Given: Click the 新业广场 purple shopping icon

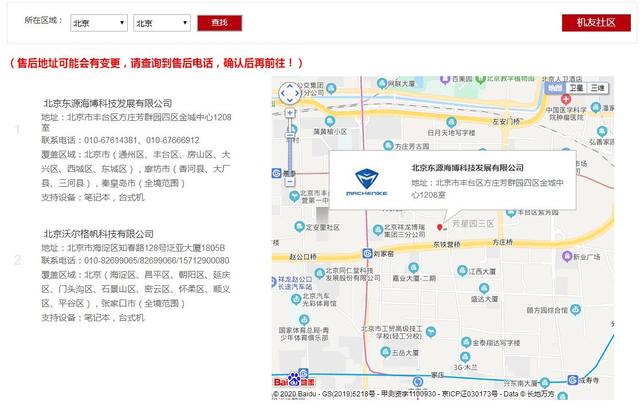Looking at the screenshot, I should click(x=567, y=257).
